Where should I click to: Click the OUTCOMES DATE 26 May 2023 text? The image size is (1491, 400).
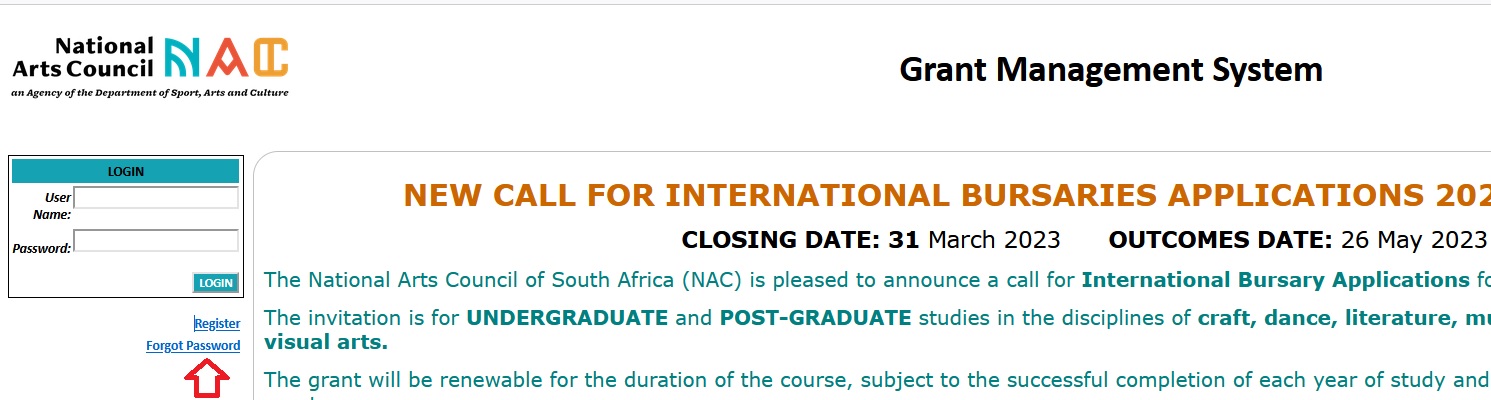point(1297,241)
